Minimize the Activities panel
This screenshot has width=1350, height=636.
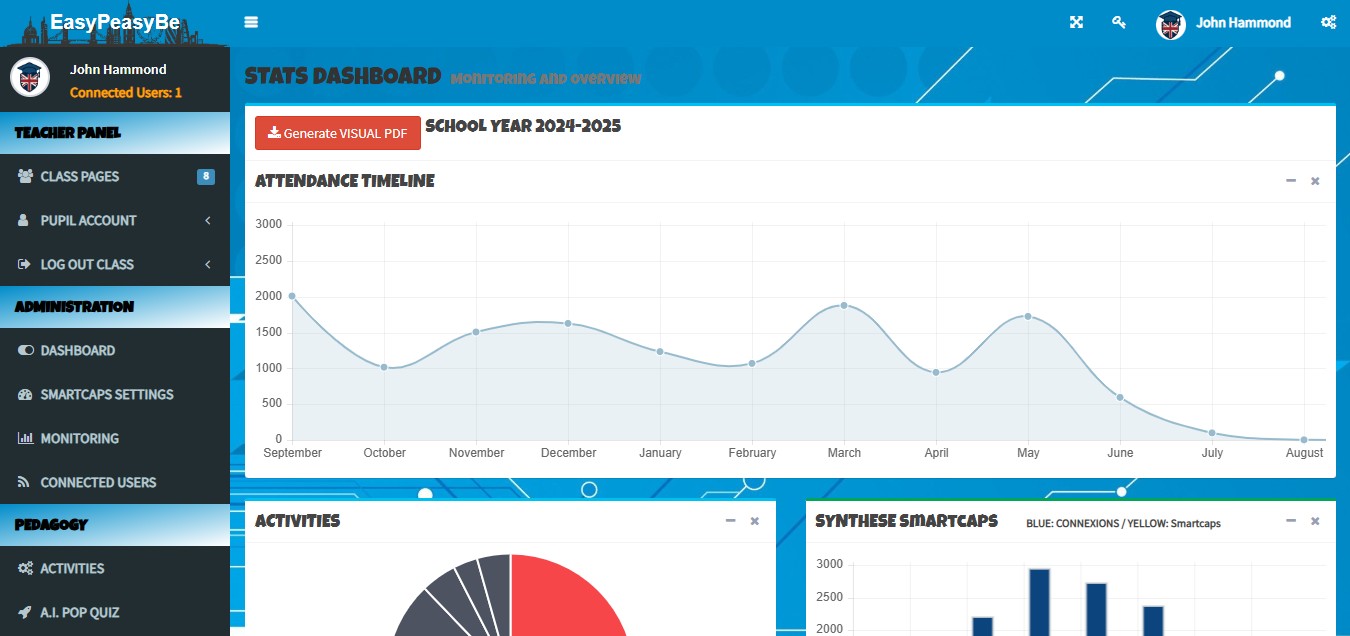730,521
